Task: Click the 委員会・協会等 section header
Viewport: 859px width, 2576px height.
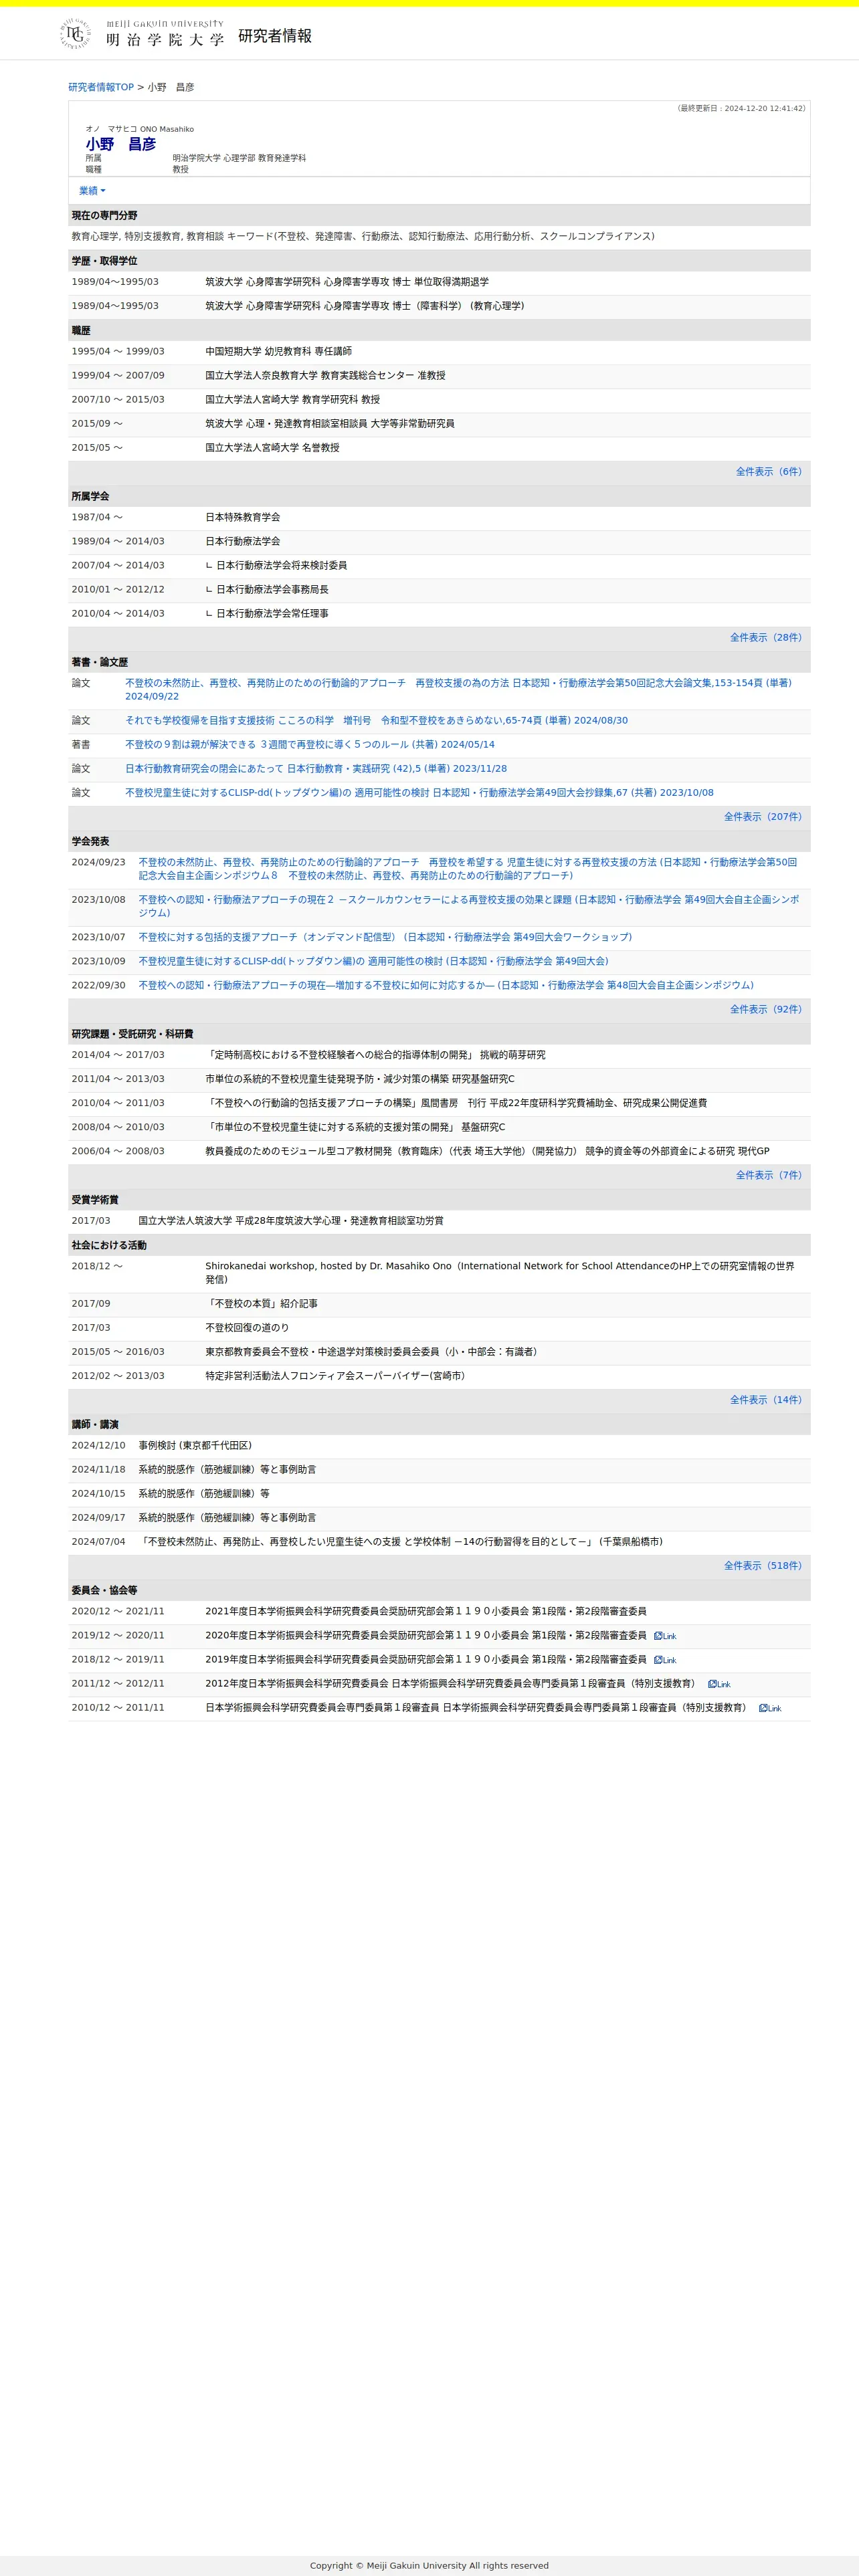Action: pyautogui.click(x=439, y=1590)
